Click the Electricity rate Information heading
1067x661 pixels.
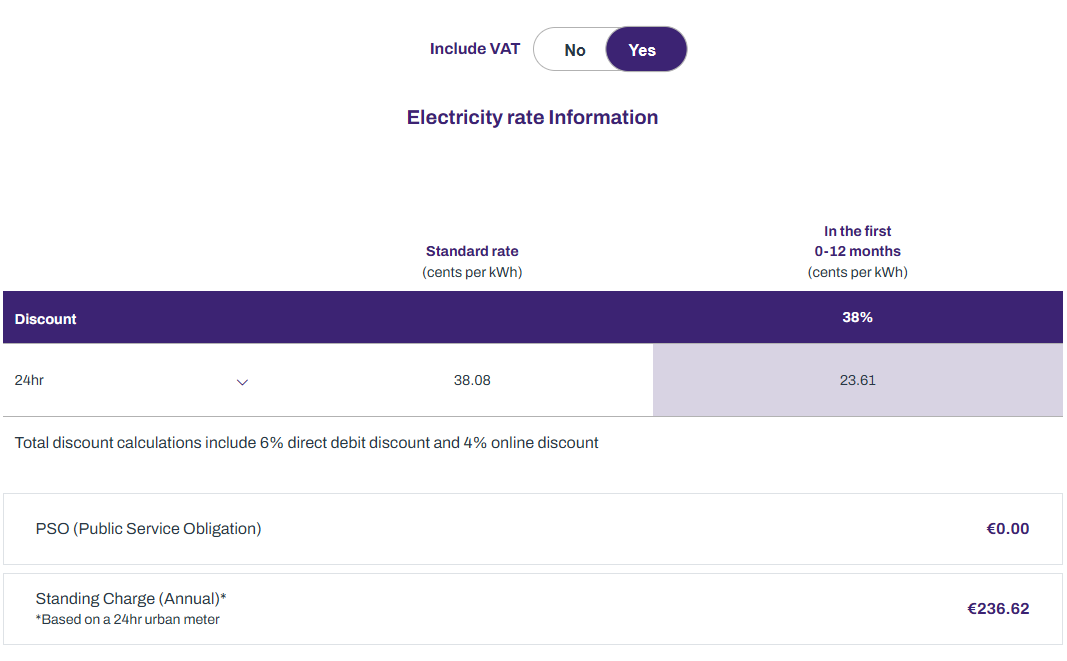[532, 118]
